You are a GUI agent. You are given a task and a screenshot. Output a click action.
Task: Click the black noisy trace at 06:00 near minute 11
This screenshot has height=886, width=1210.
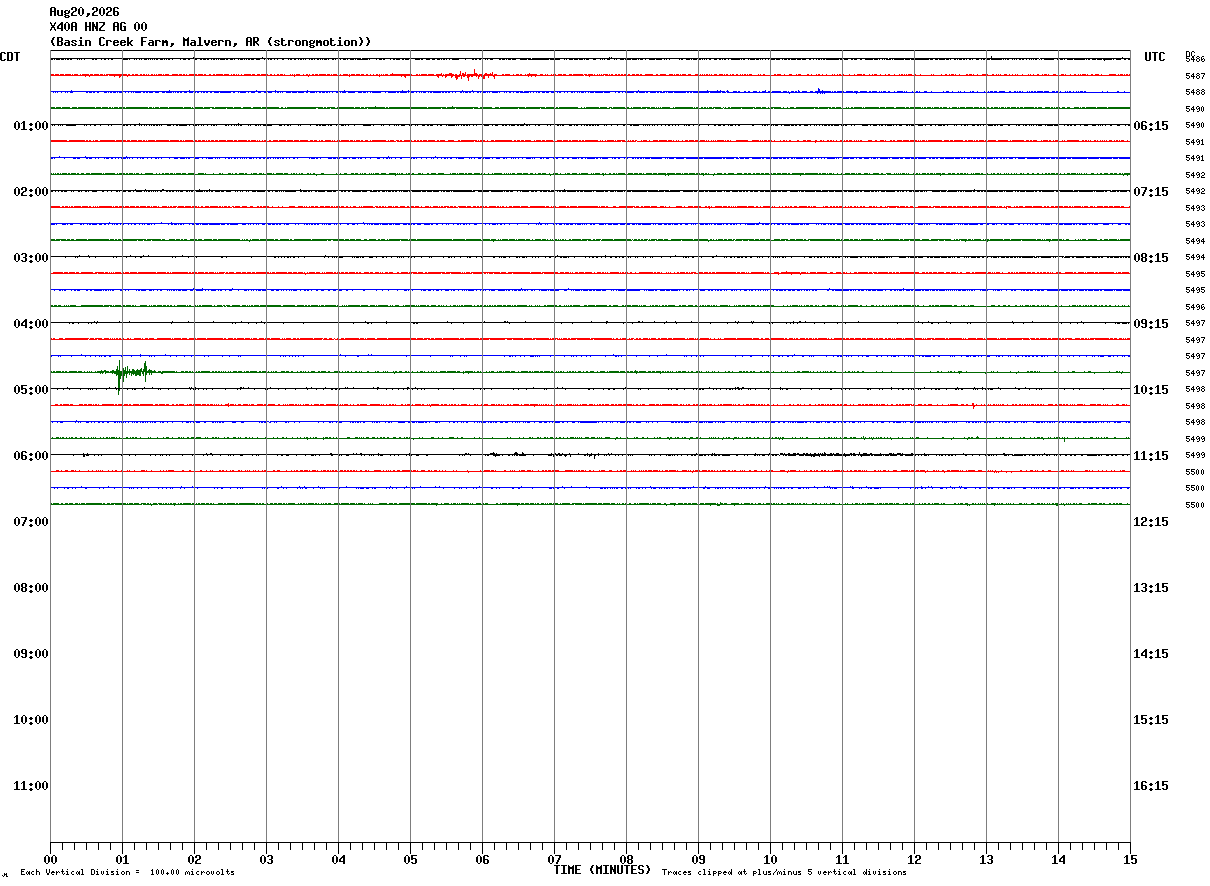840,454
